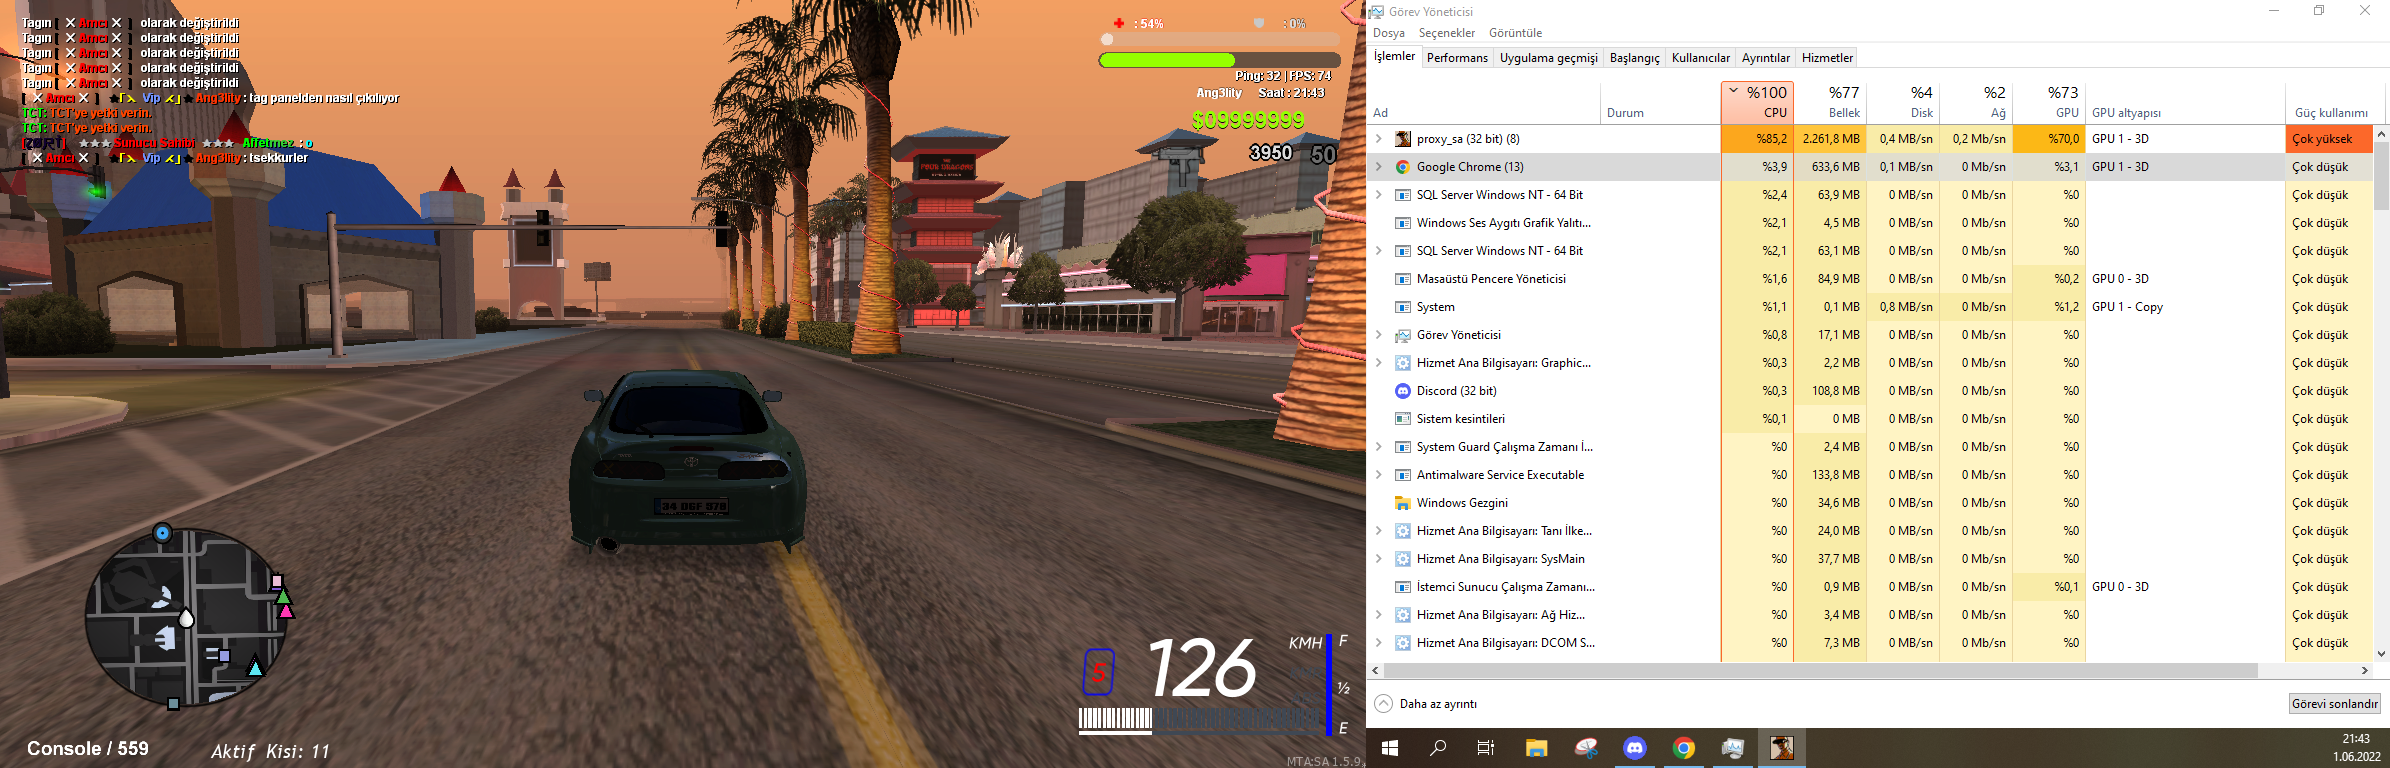Switch to the Ayrıntılar tab
Screen dimensions: 2390x768
tap(1766, 58)
